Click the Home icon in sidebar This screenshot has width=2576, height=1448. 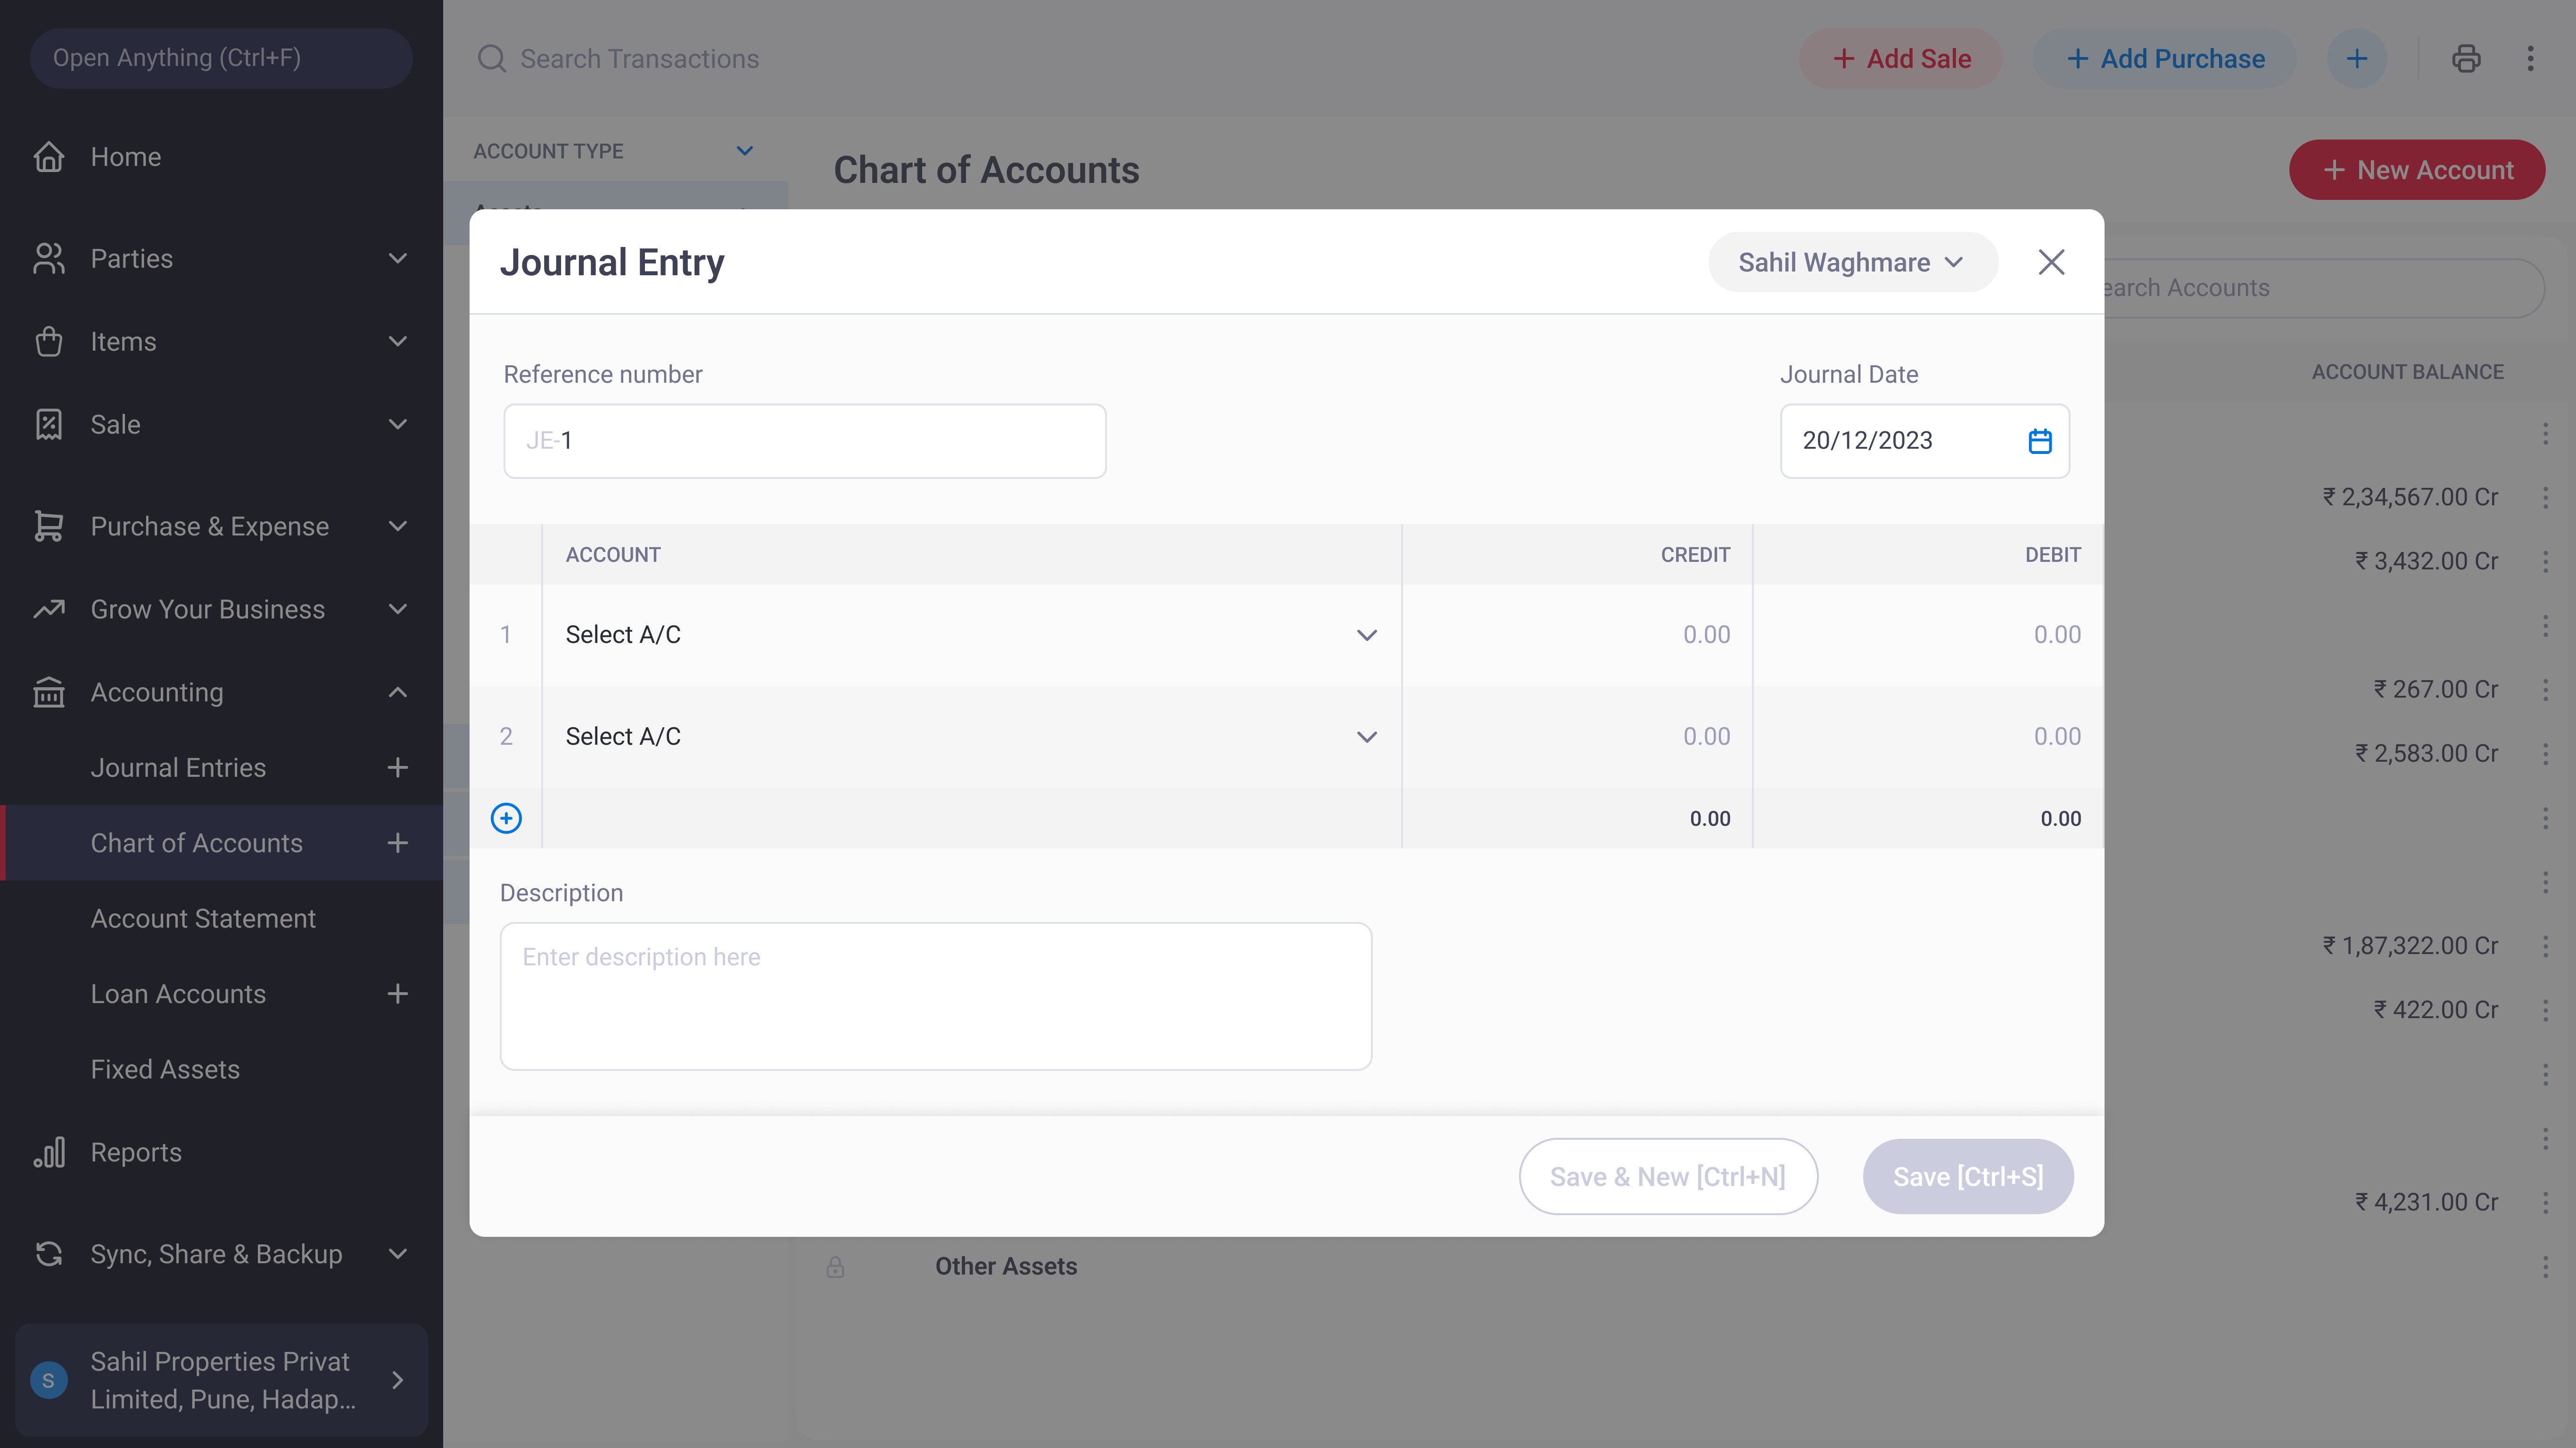pyautogui.click(x=48, y=157)
